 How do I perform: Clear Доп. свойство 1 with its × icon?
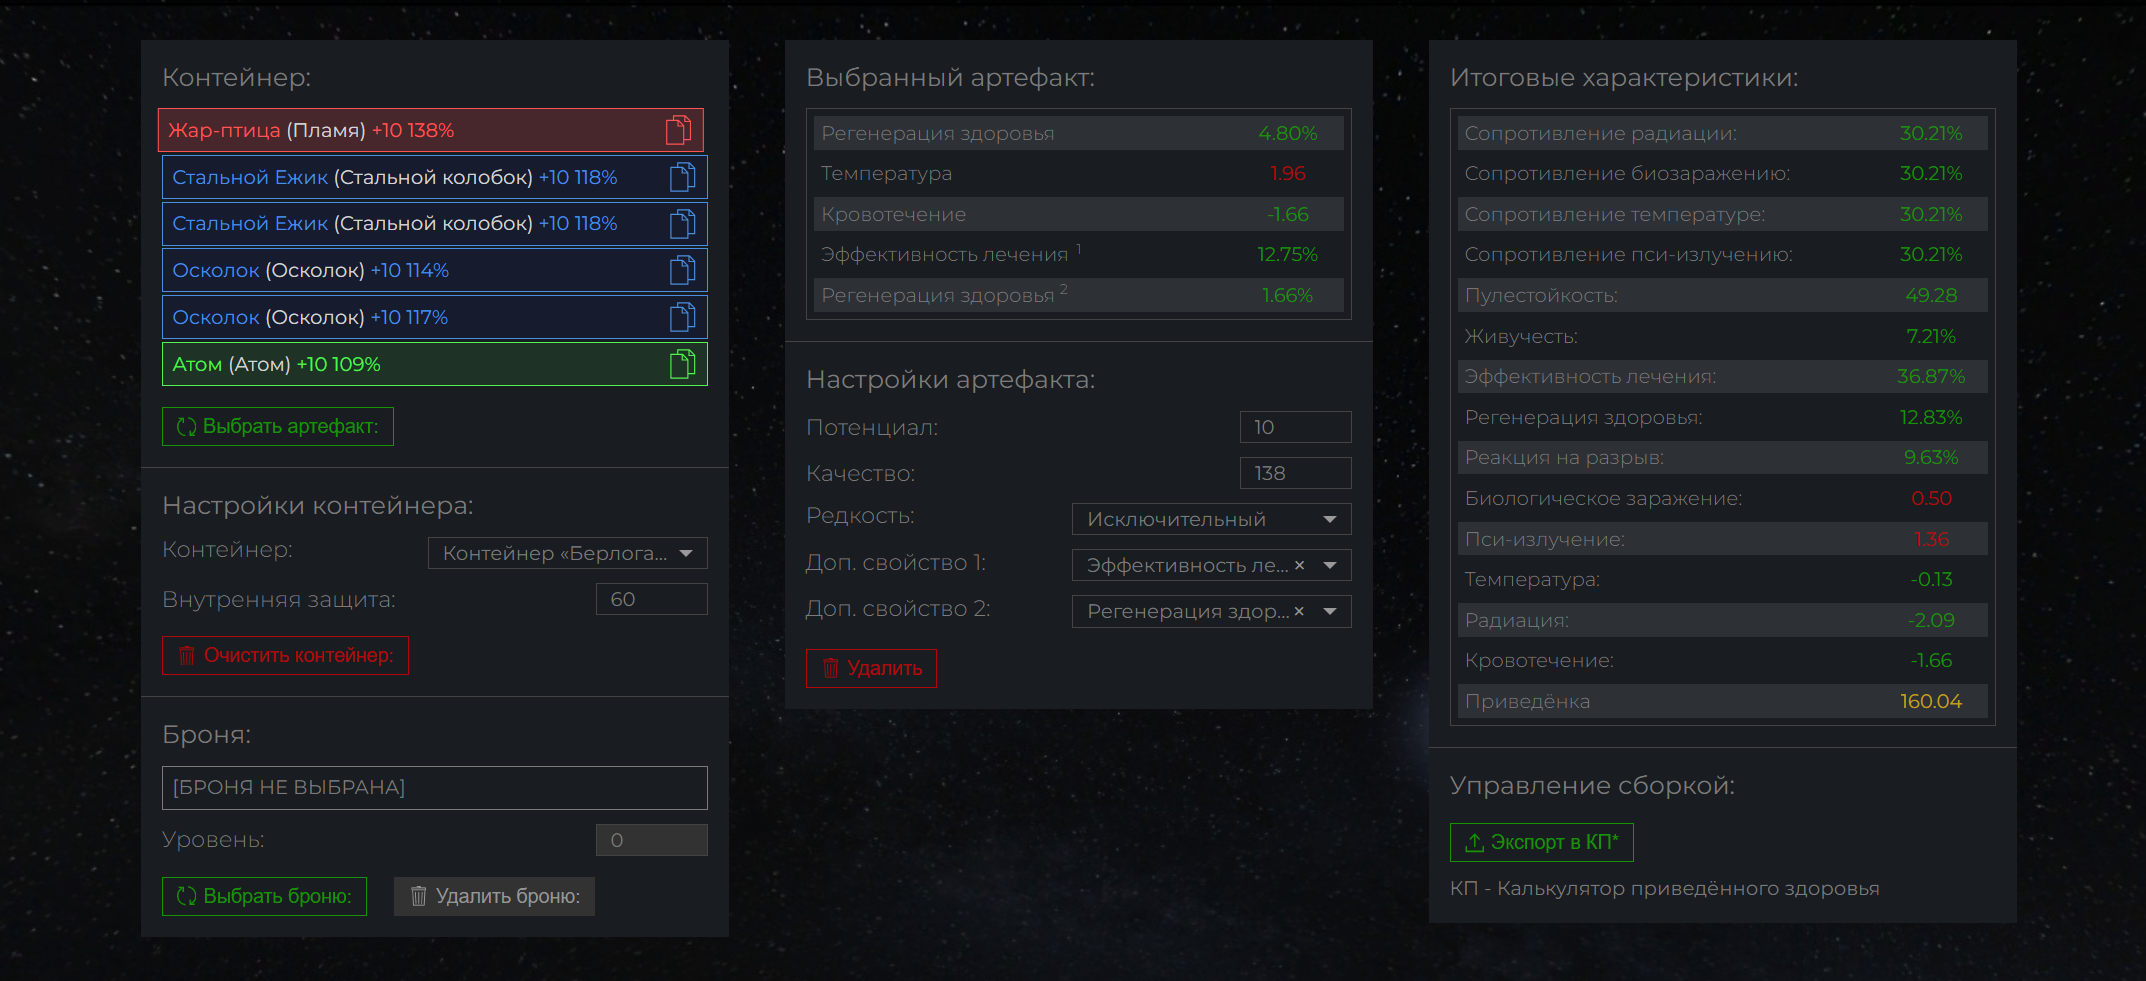(x=1299, y=565)
